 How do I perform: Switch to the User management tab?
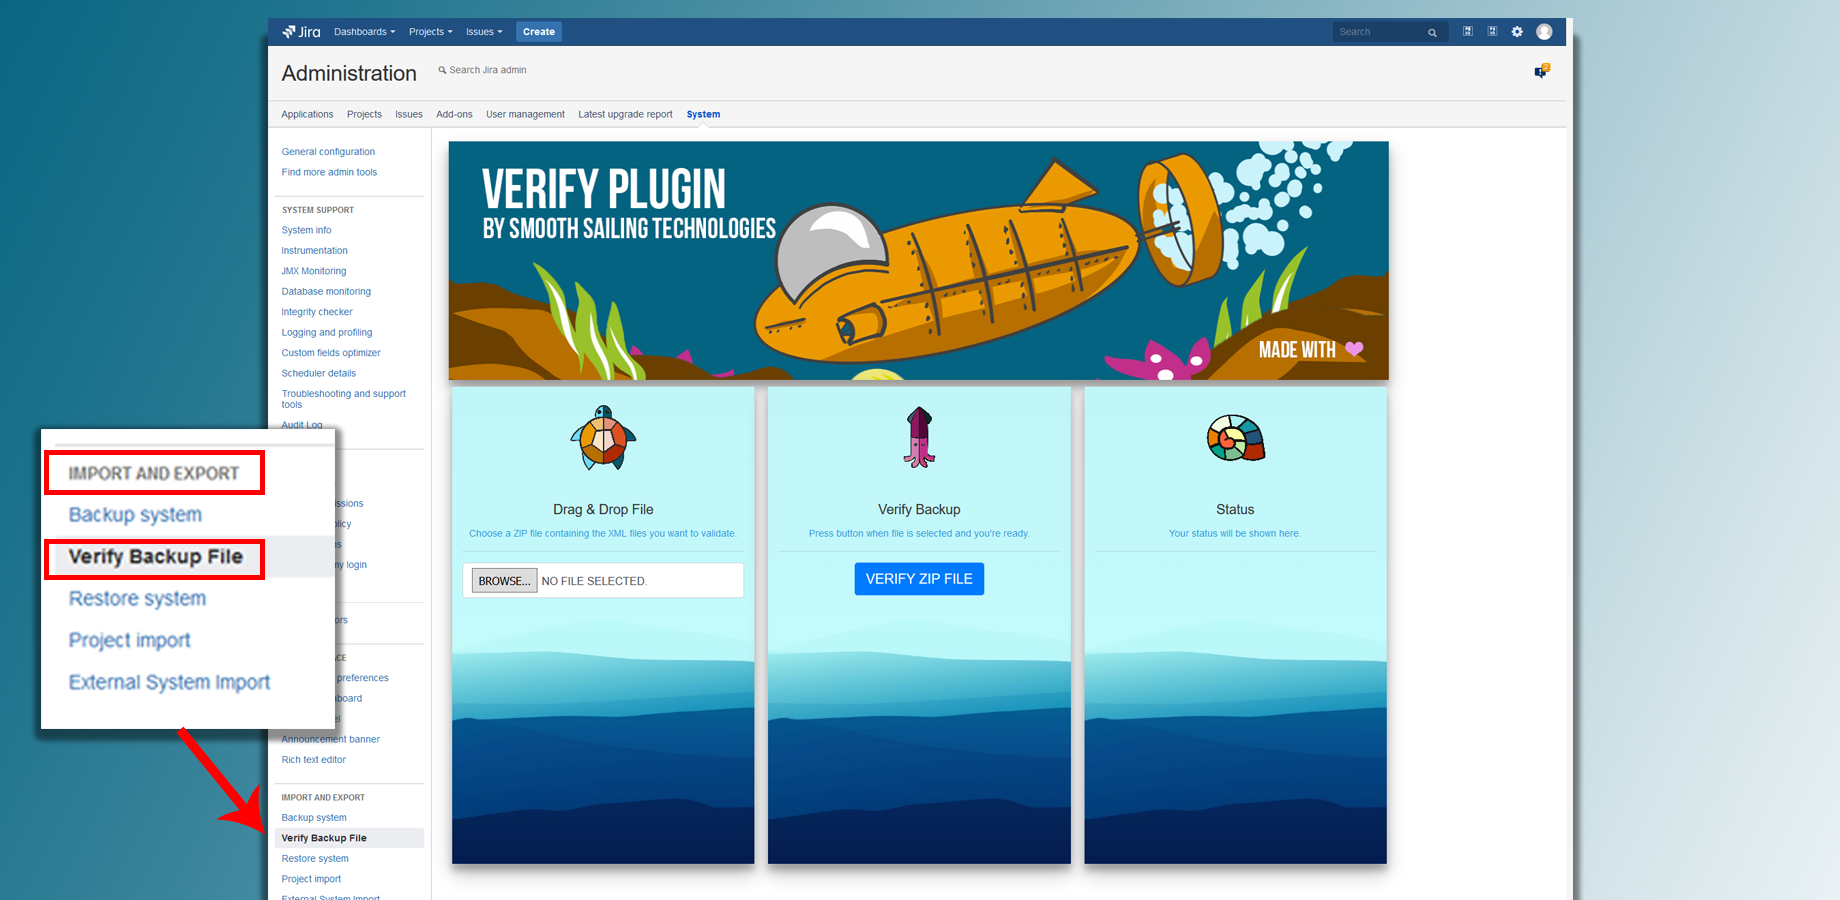[x=525, y=114]
